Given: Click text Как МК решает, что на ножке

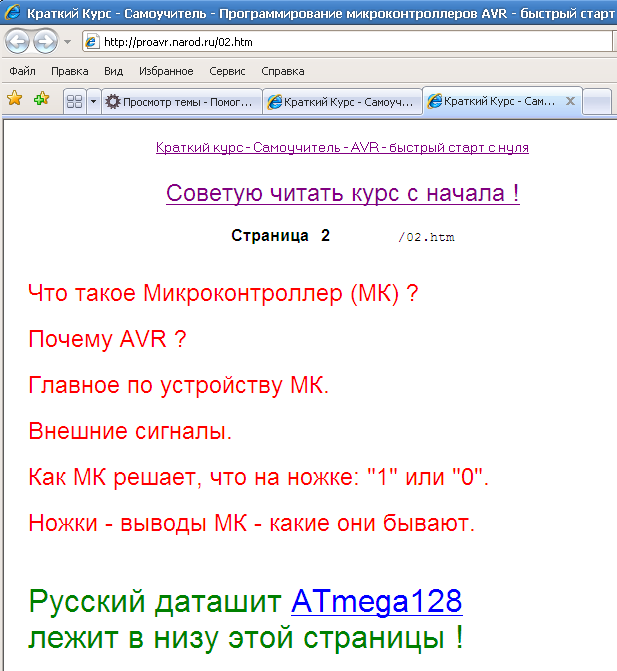Looking at the screenshot, I should point(192,477).
